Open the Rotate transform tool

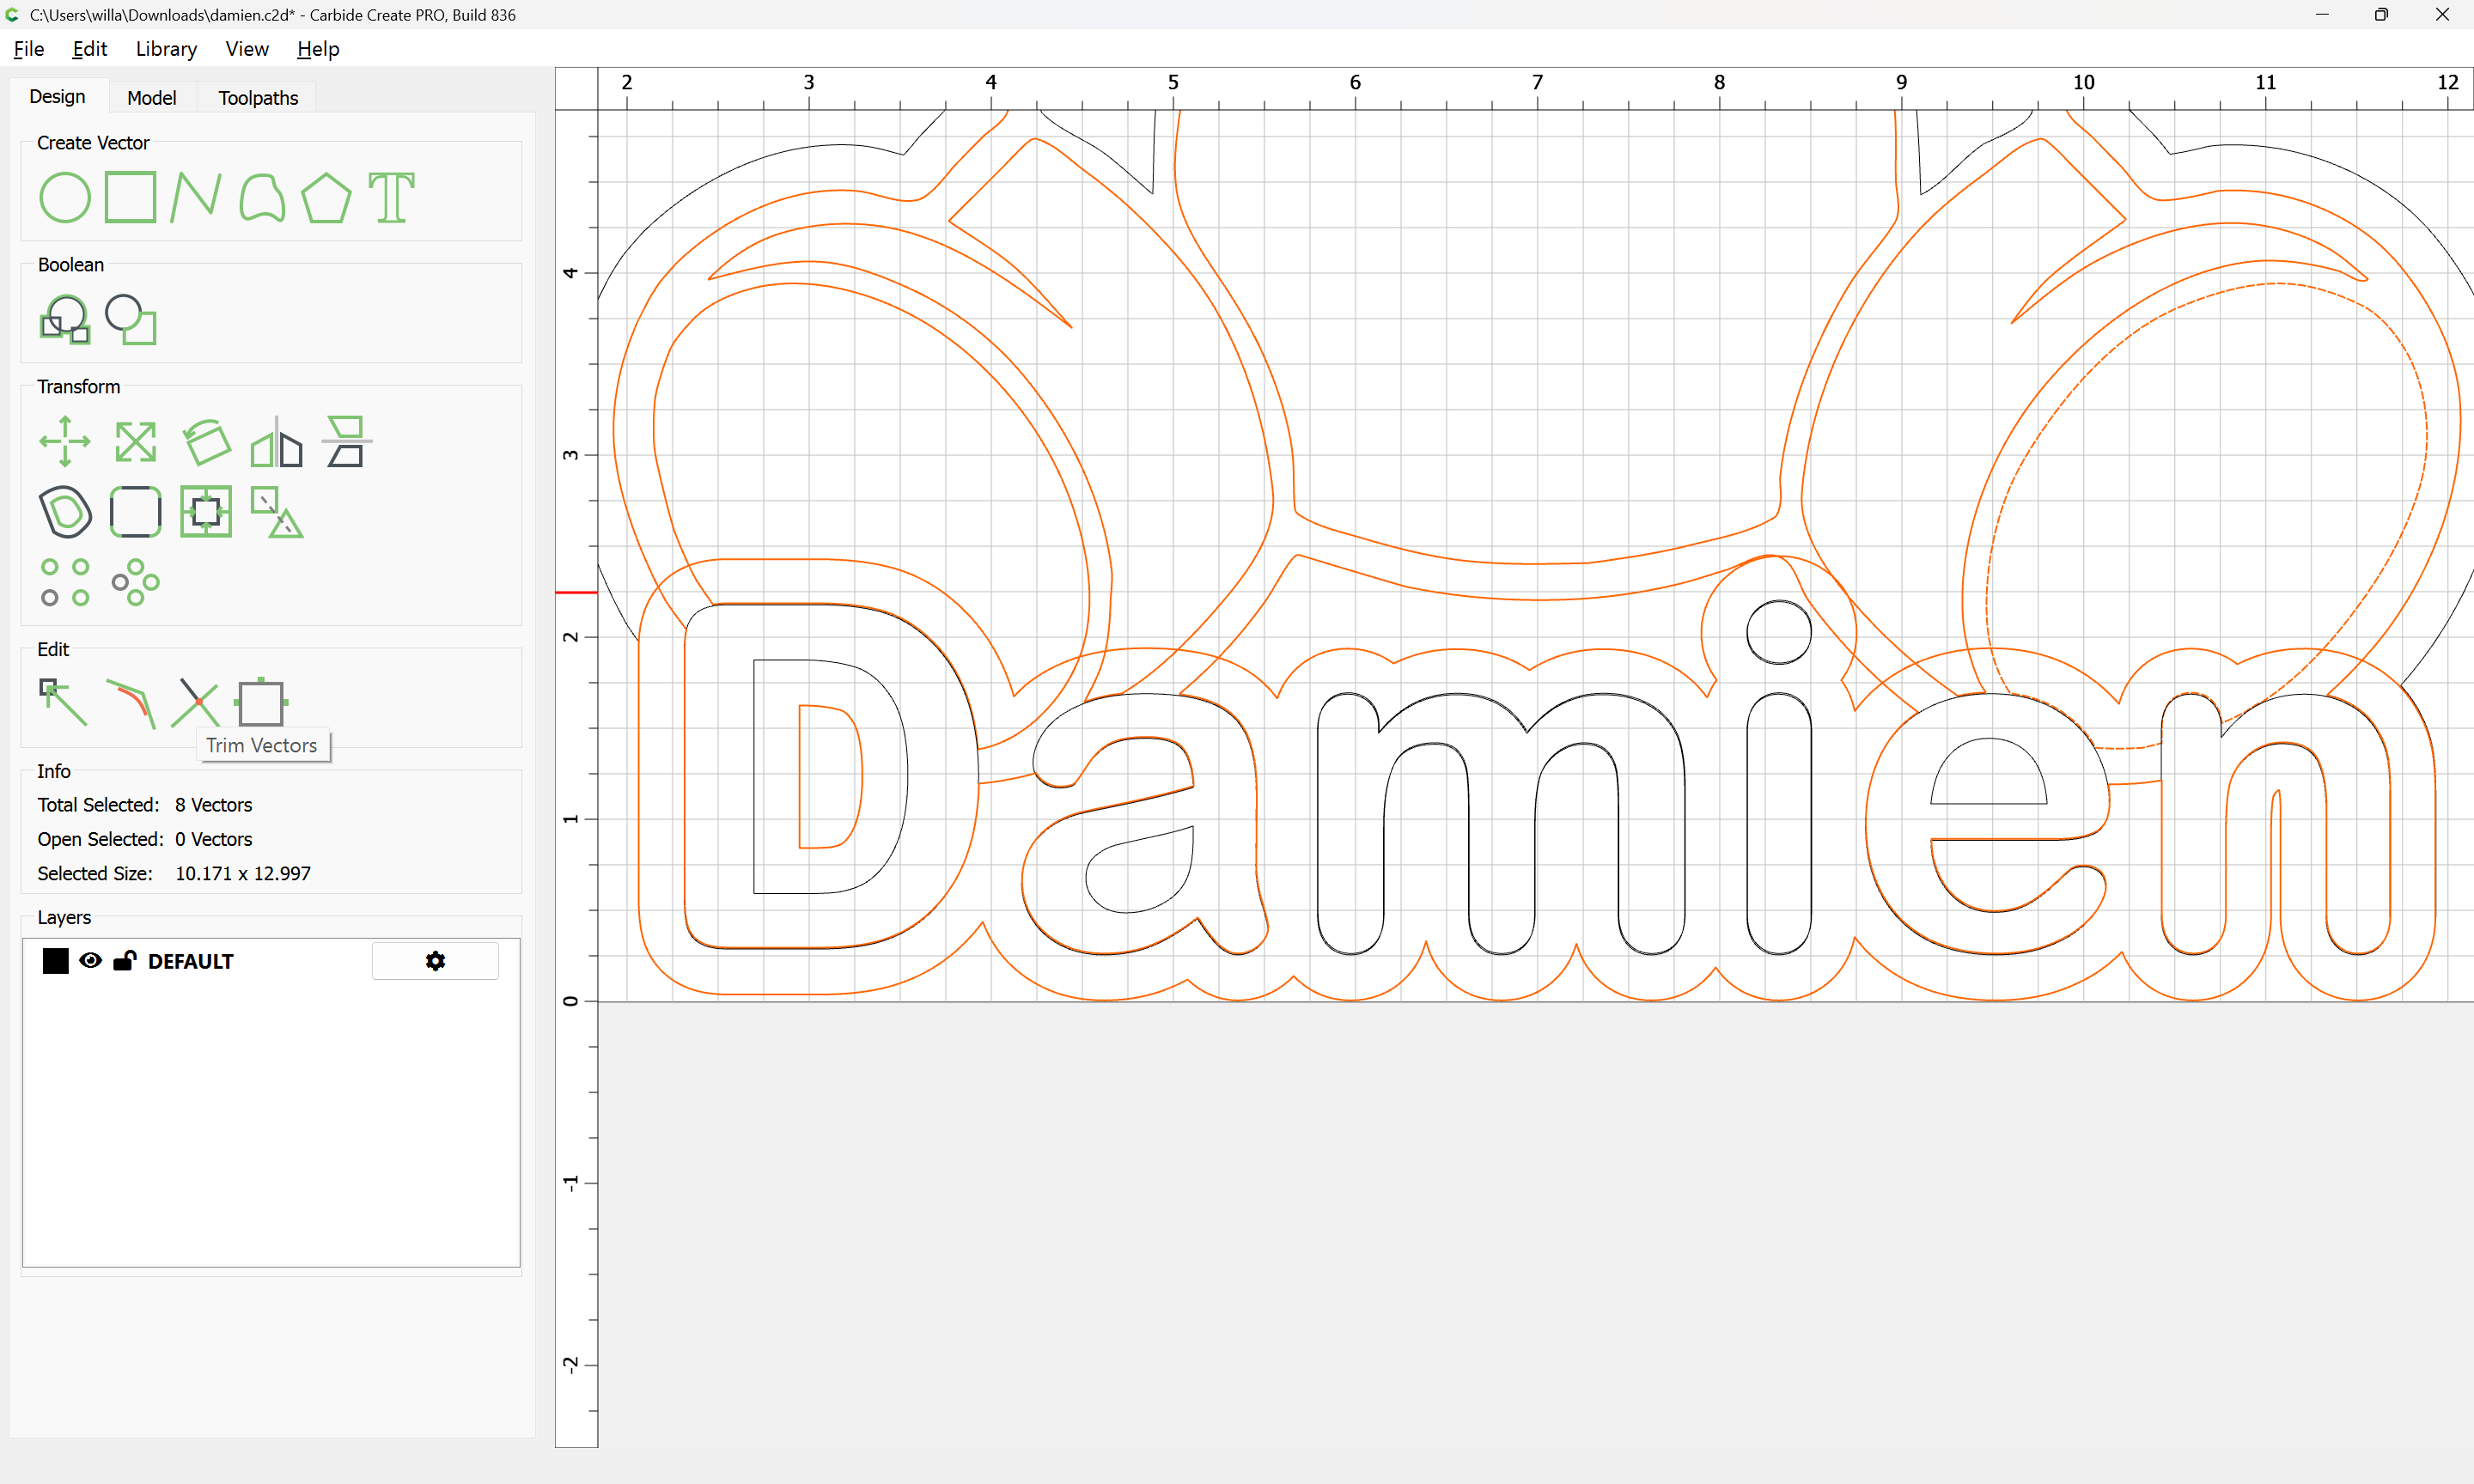tap(207, 441)
